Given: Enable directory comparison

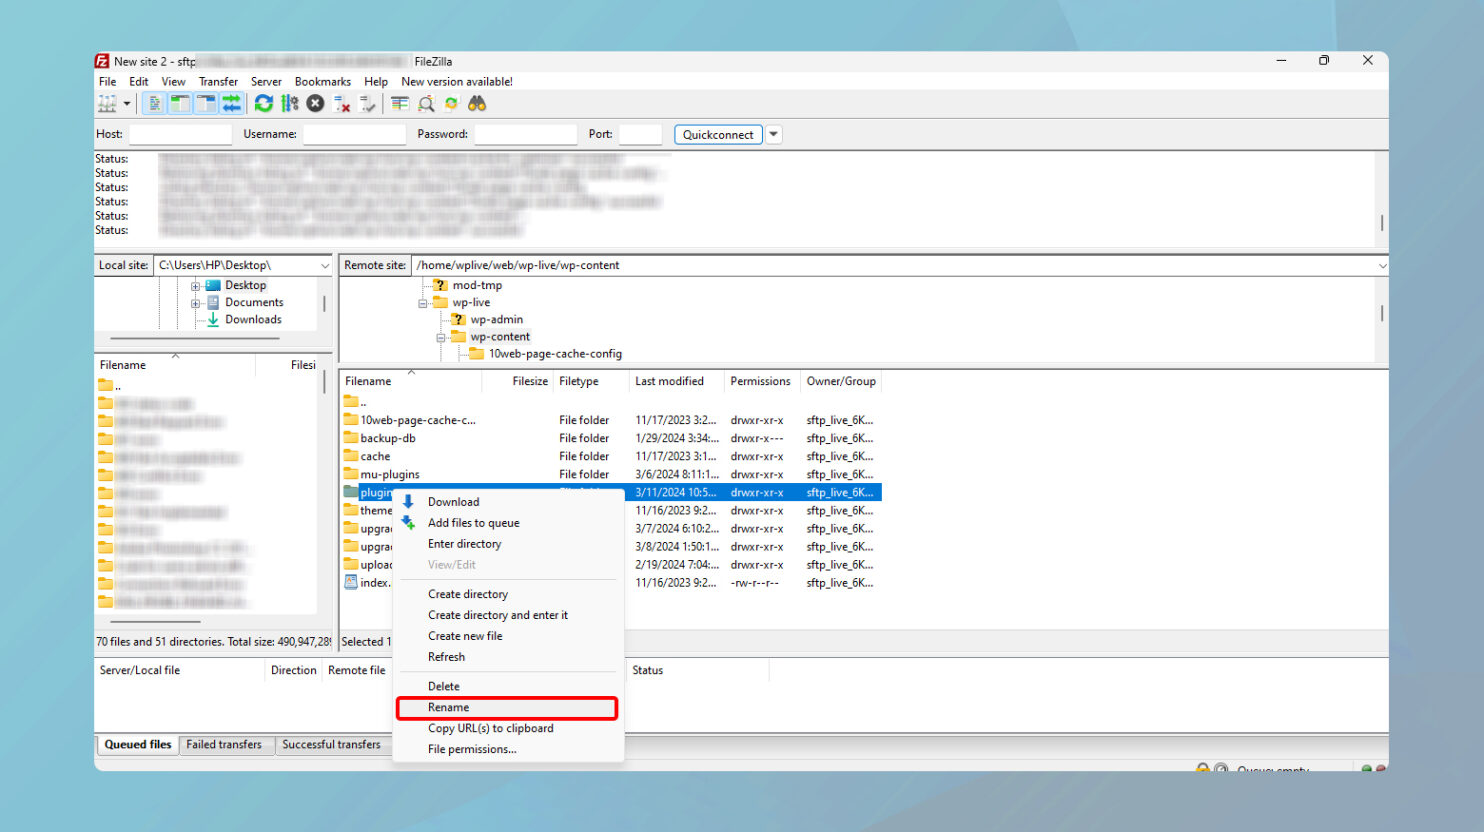Looking at the screenshot, I should 425,103.
